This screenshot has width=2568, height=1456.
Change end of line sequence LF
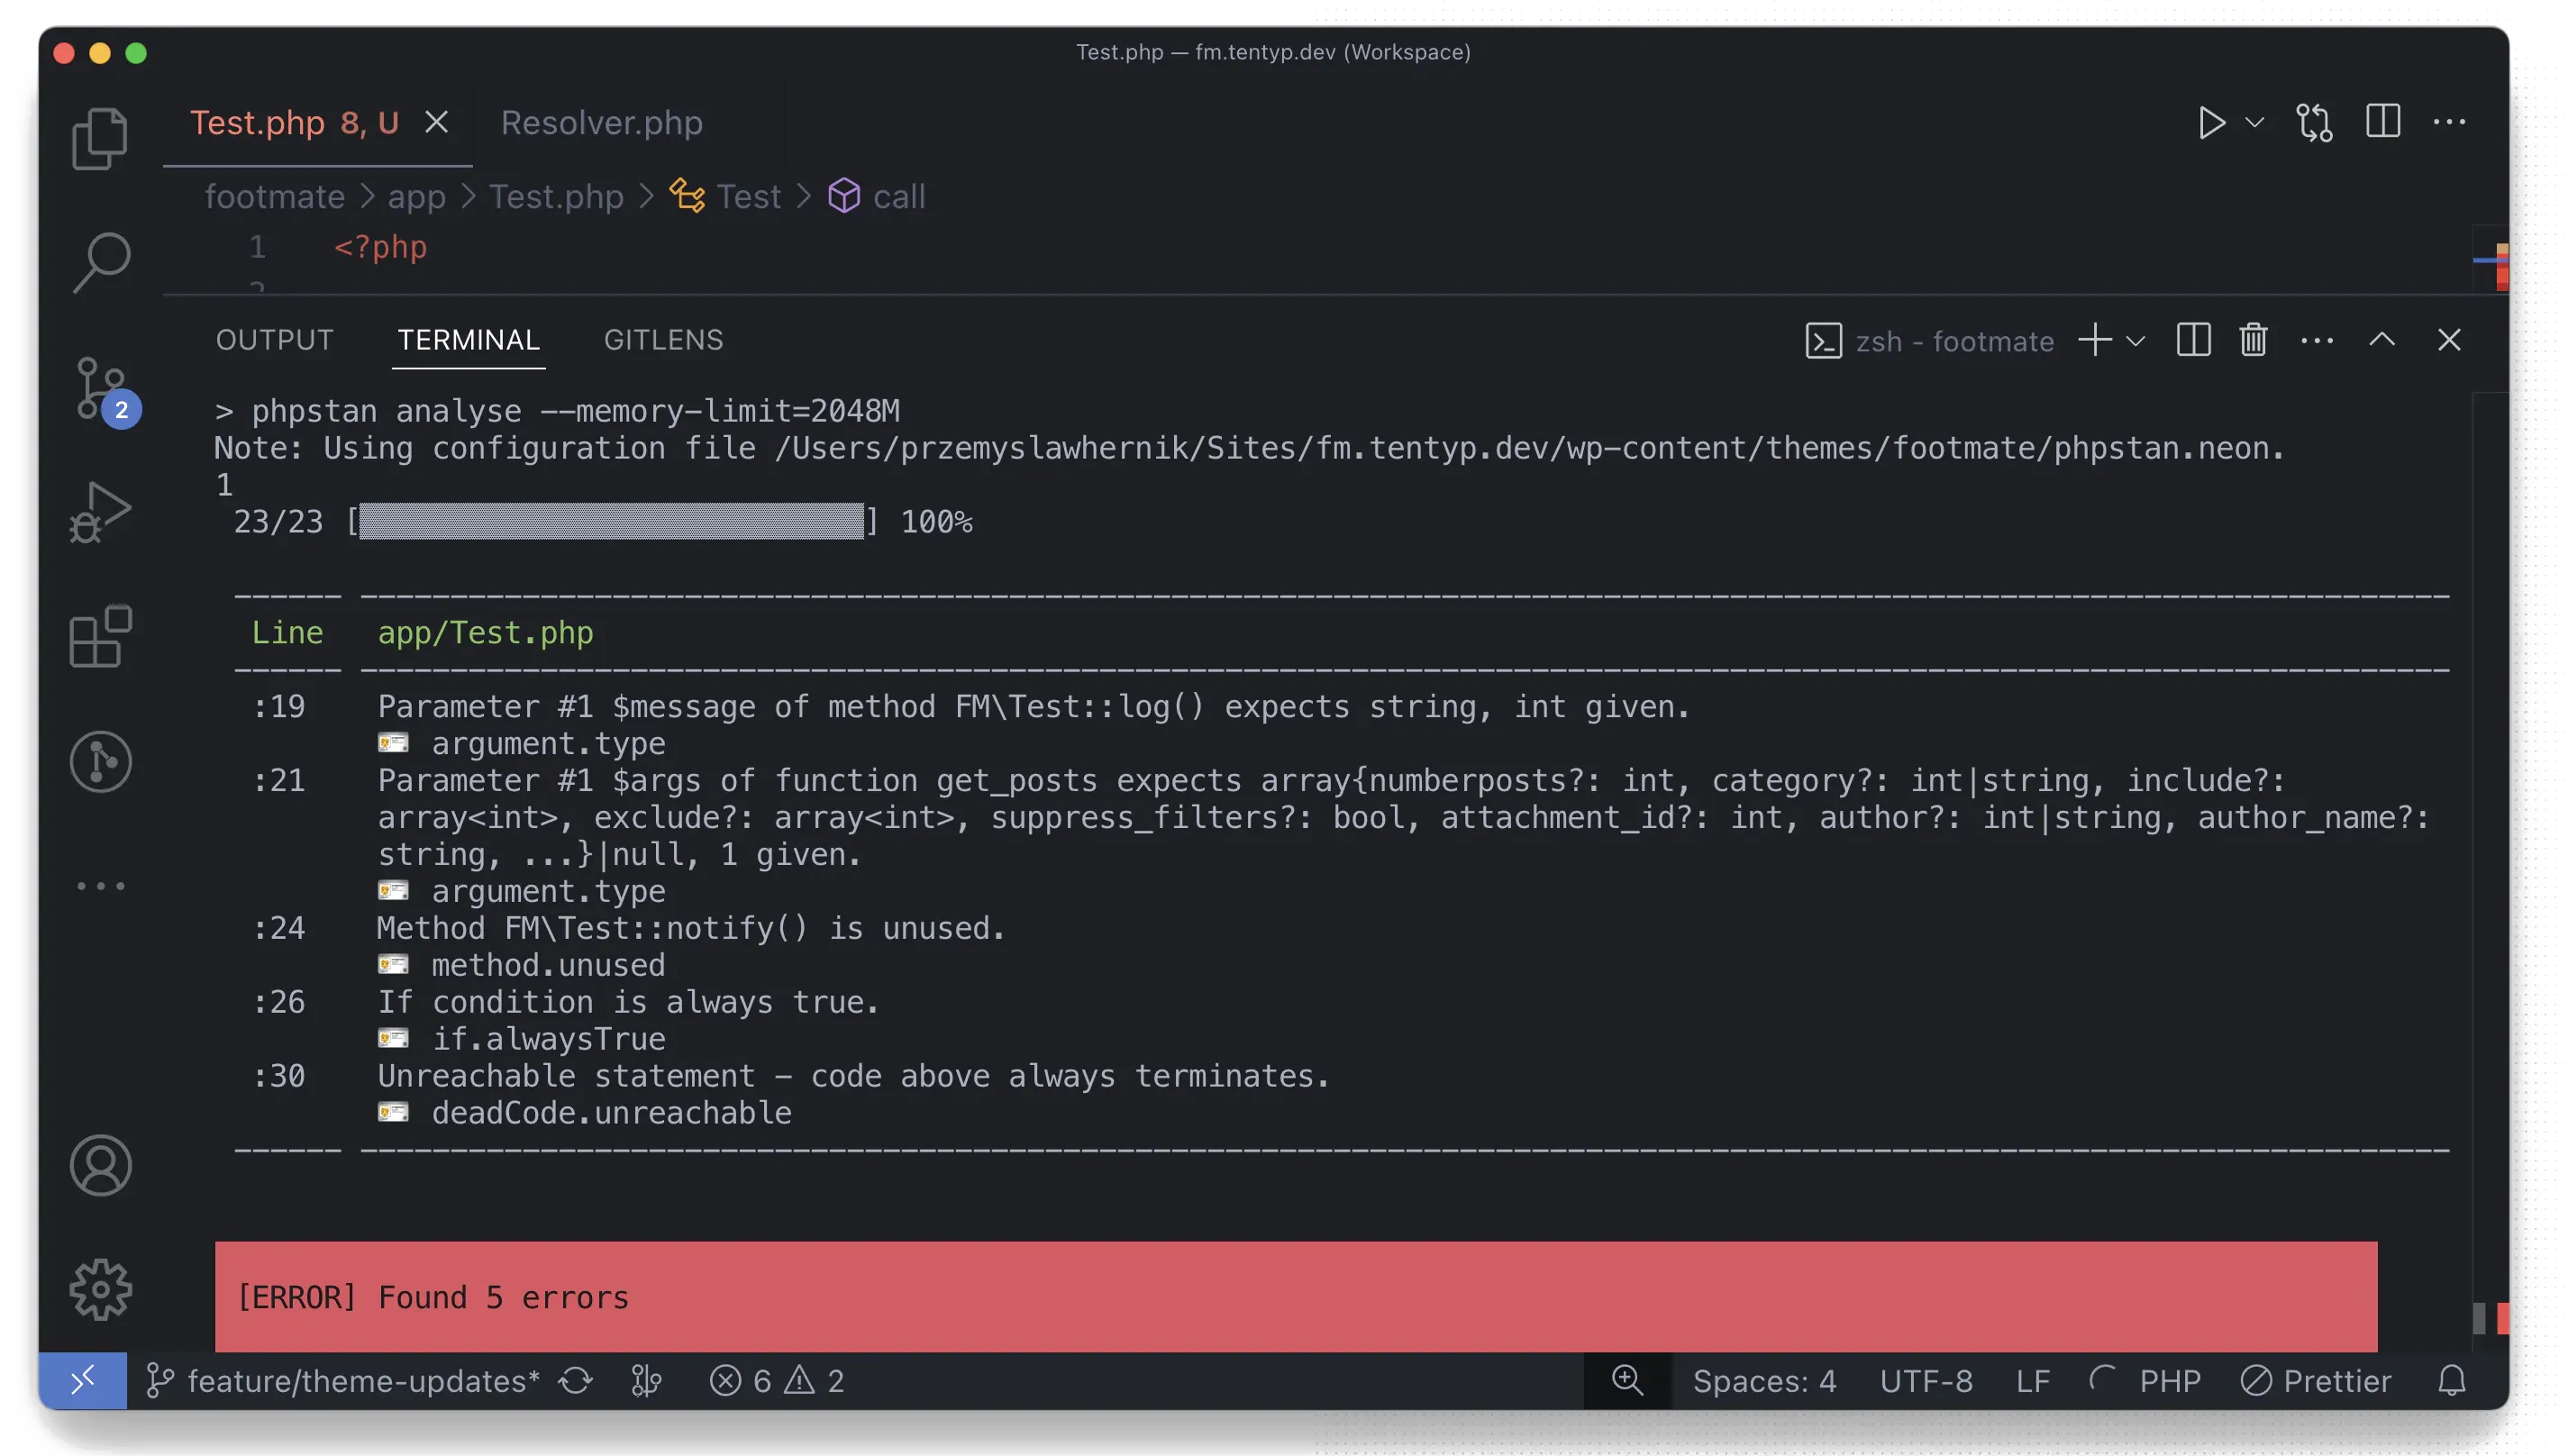pos(2032,1381)
